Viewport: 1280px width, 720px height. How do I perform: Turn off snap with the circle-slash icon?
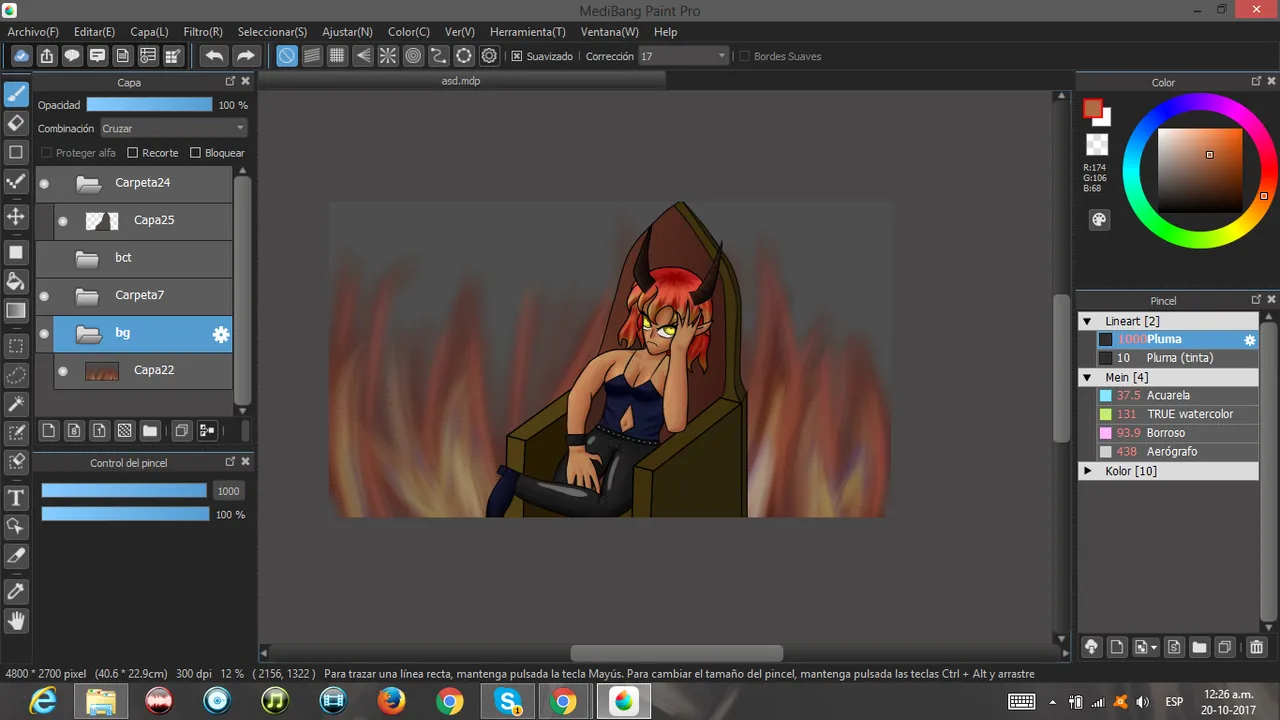click(x=287, y=56)
